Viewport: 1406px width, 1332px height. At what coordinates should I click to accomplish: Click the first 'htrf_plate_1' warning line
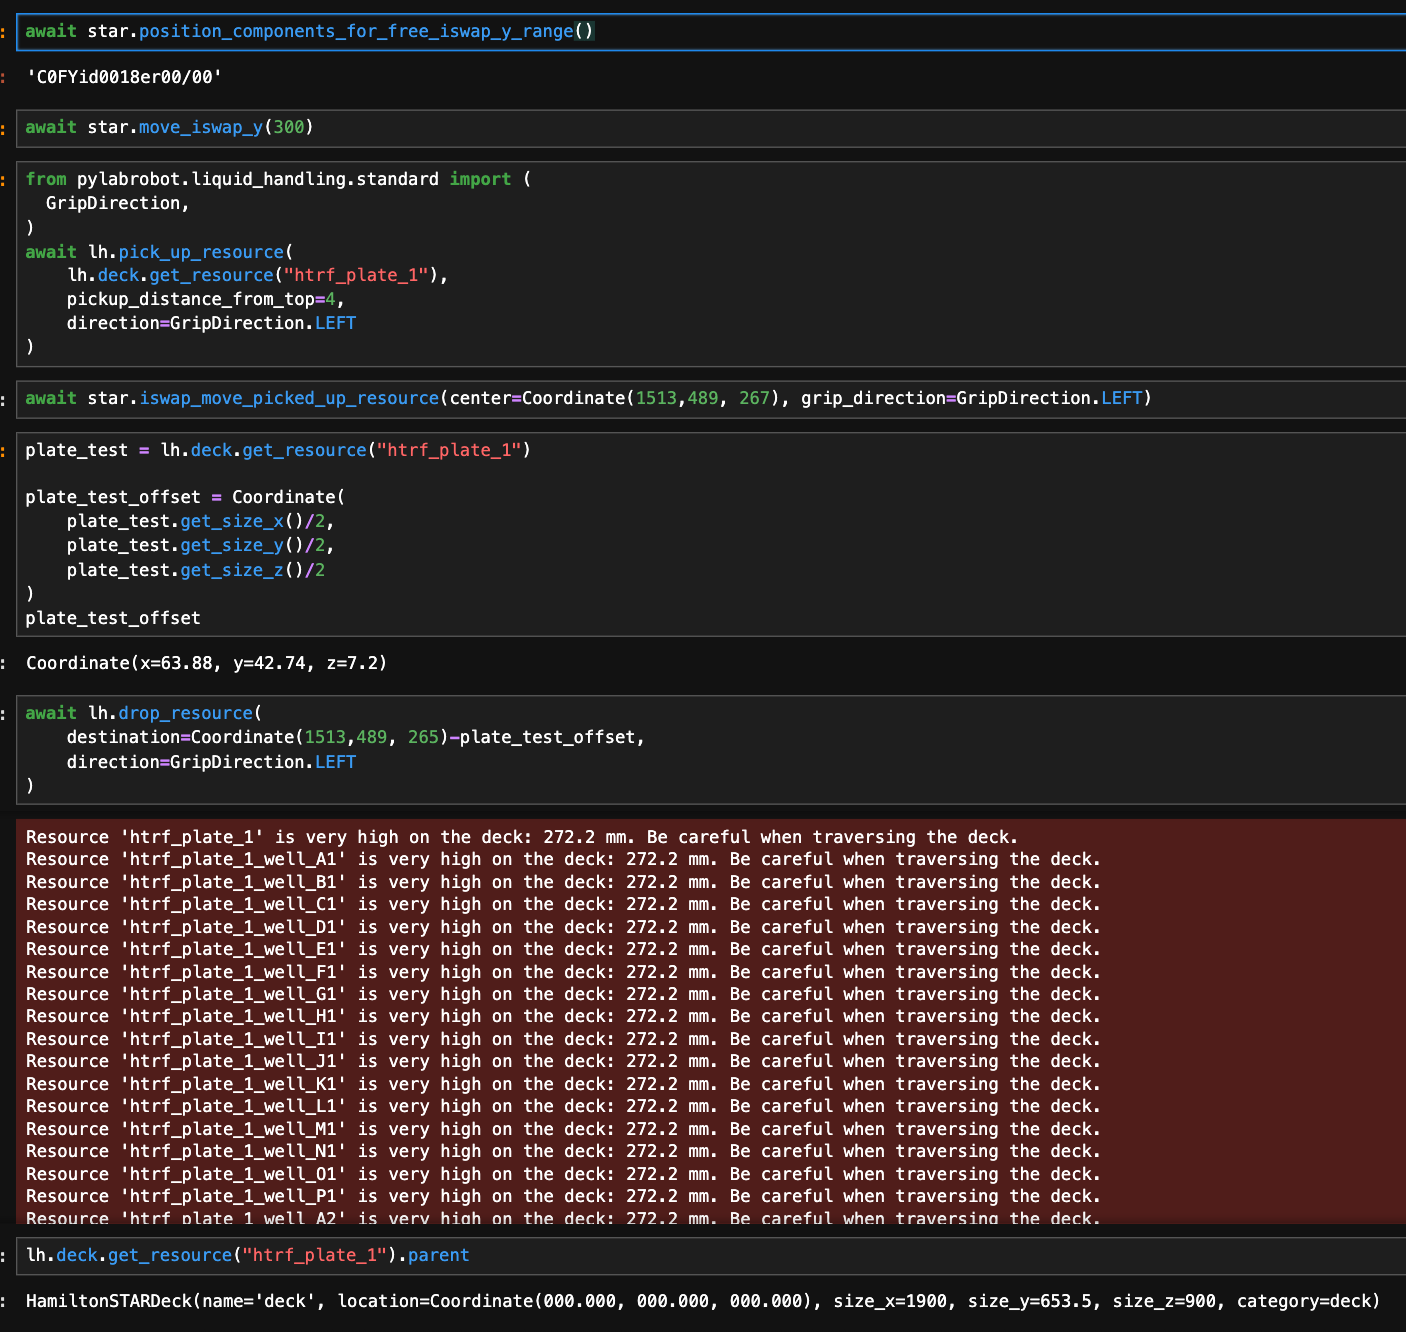pos(521,837)
